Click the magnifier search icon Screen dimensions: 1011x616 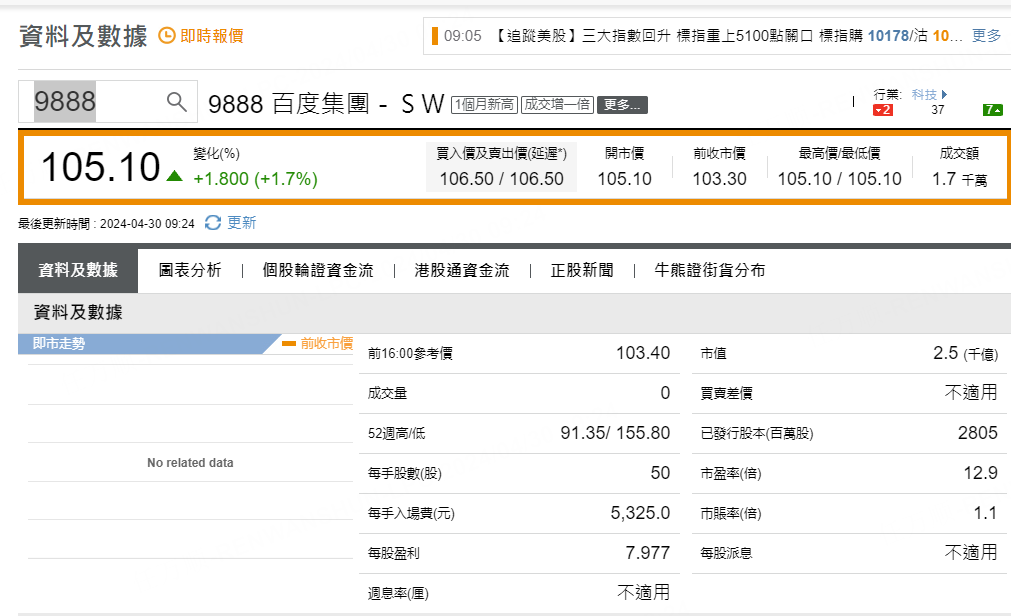click(177, 101)
